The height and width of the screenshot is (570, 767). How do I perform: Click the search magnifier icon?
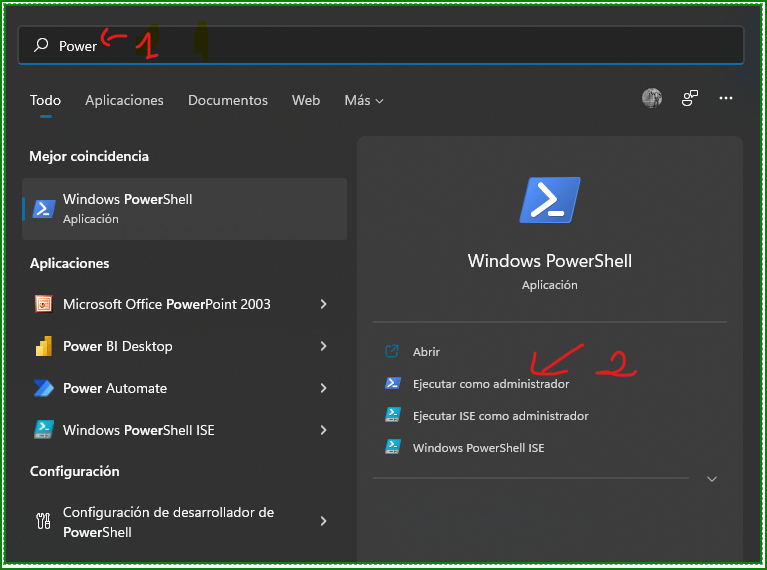tap(41, 45)
